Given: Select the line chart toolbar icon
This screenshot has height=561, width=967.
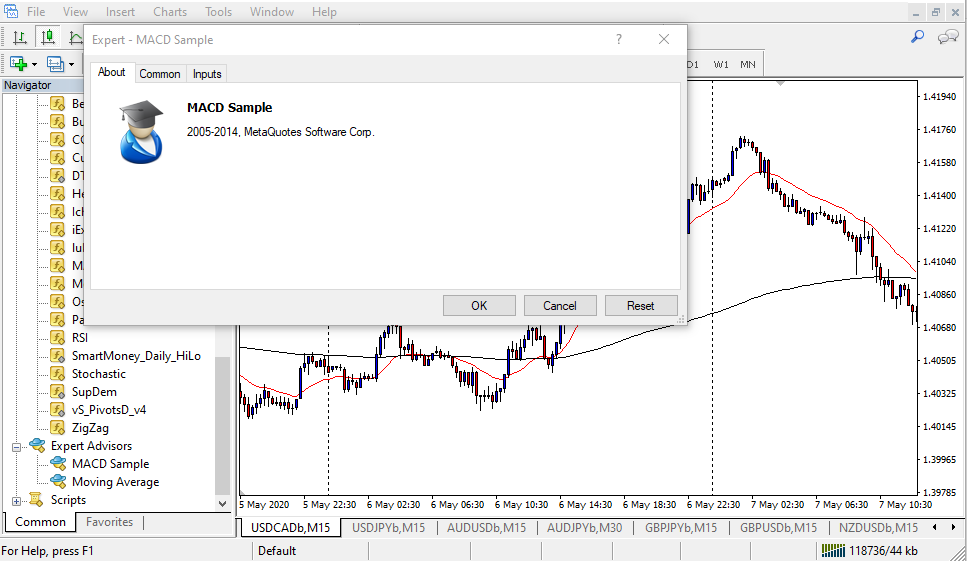Looking at the screenshot, I should 75,38.
